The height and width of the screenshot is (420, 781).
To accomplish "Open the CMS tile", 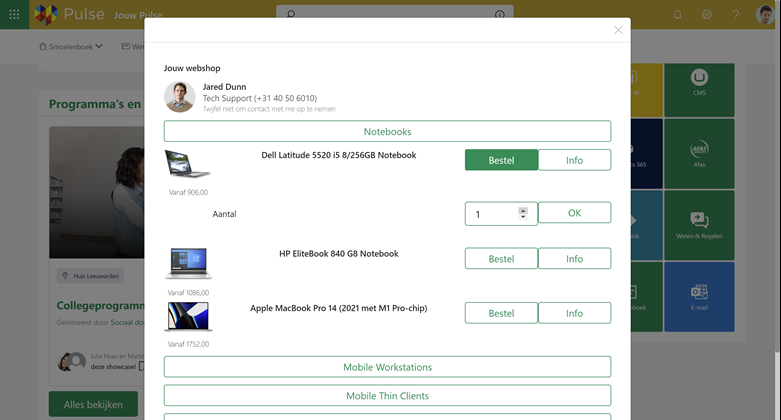I will click(699, 90).
